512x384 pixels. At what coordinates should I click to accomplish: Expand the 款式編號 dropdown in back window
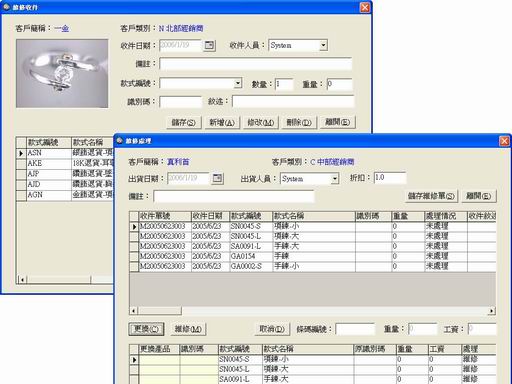click(x=238, y=83)
